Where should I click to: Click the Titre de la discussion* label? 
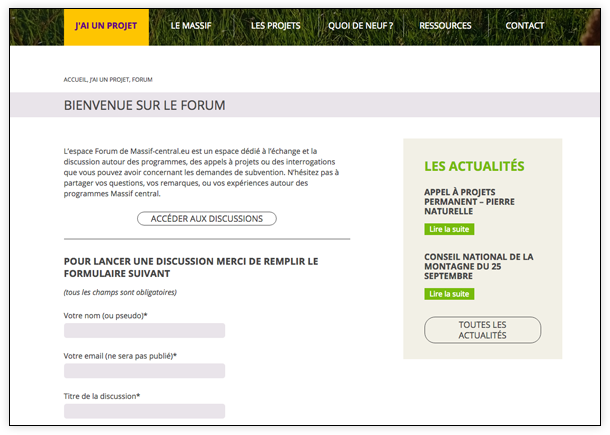point(102,396)
